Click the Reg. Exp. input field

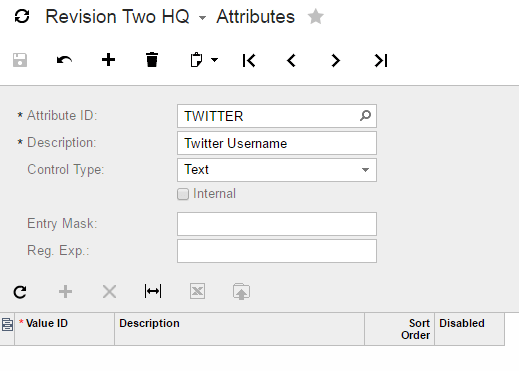277,251
